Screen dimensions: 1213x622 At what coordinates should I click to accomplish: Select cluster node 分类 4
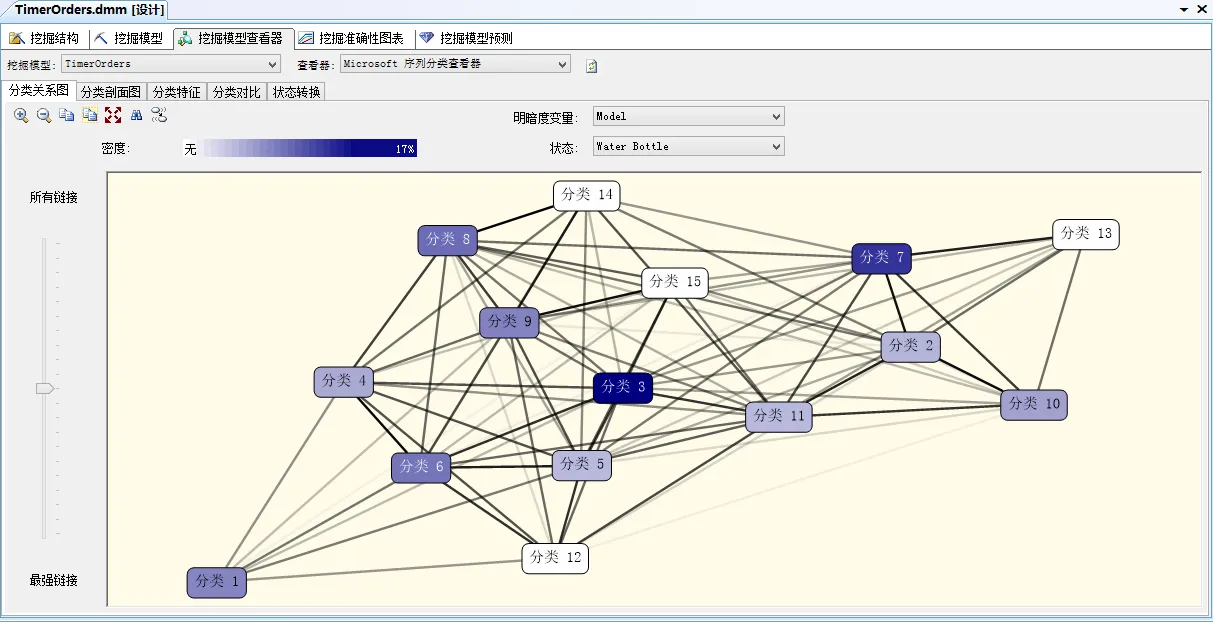click(343, 382)
